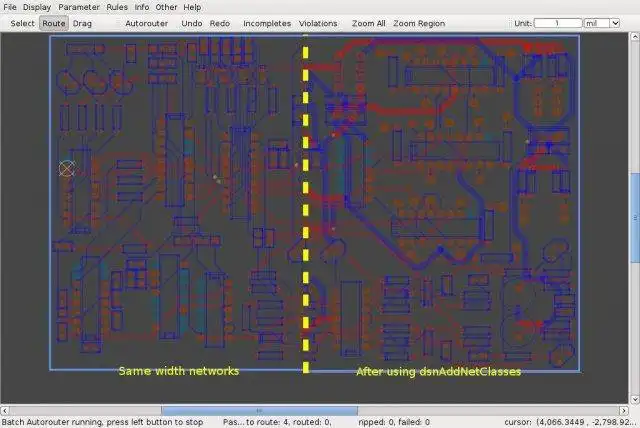Image resolution: width=640 pixels, height=428 pixels.
Task: Click the Redo button
Action: click(220, 23)
